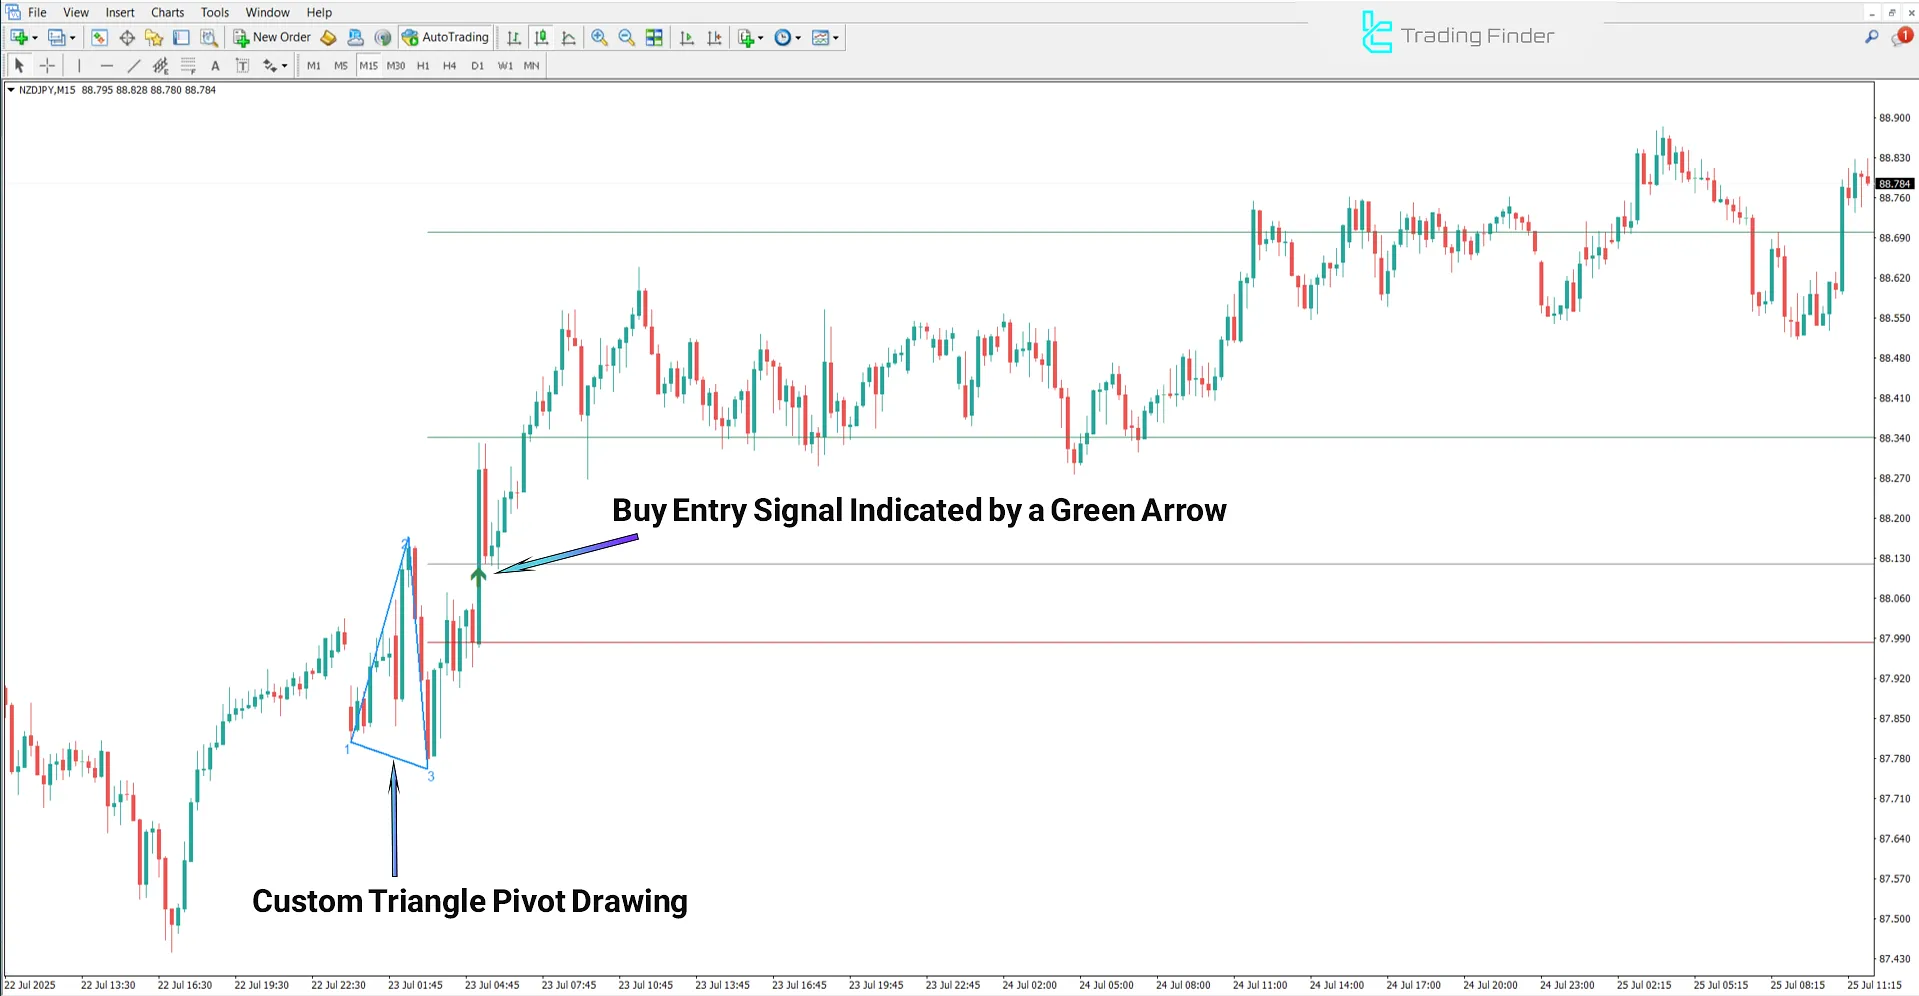Image resolution: width=1919 pixels, height=996 pixels.
Task: Expand the Periodicity dropdown arrow
Action: (x=798, y=38)
